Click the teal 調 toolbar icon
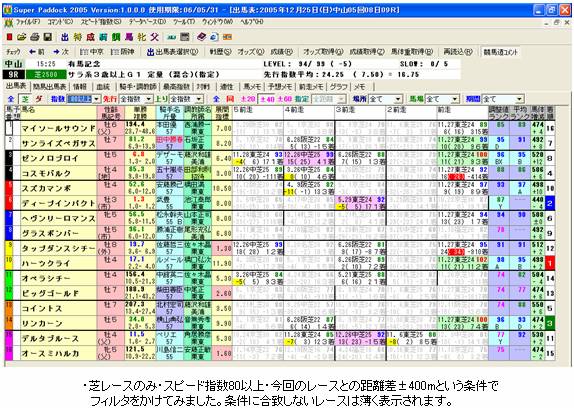Image resolution: width=574 pixels, height=408 pixels. (x=103, y=37)
